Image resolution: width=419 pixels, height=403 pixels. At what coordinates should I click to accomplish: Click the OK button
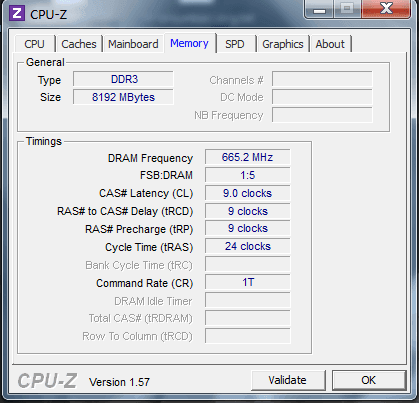click(x=369, y=380)
